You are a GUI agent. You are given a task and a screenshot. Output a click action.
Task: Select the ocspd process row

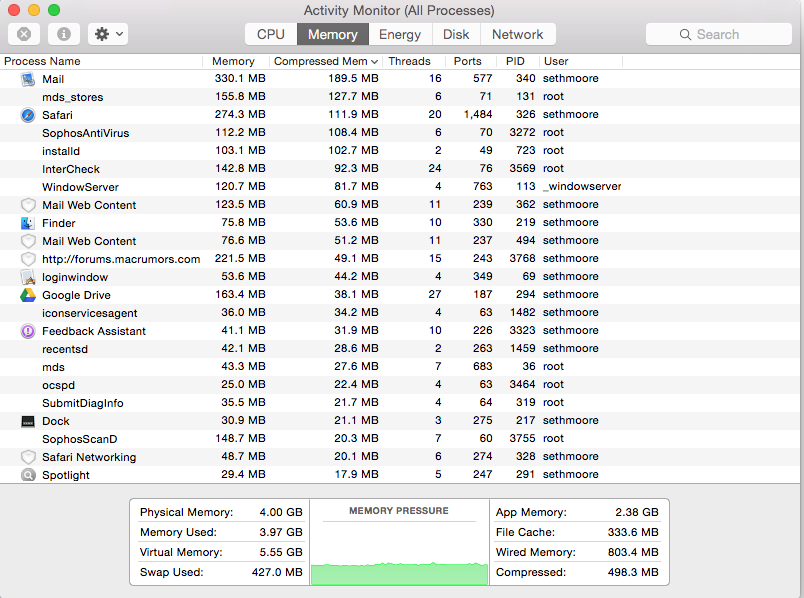pos(400,385)
